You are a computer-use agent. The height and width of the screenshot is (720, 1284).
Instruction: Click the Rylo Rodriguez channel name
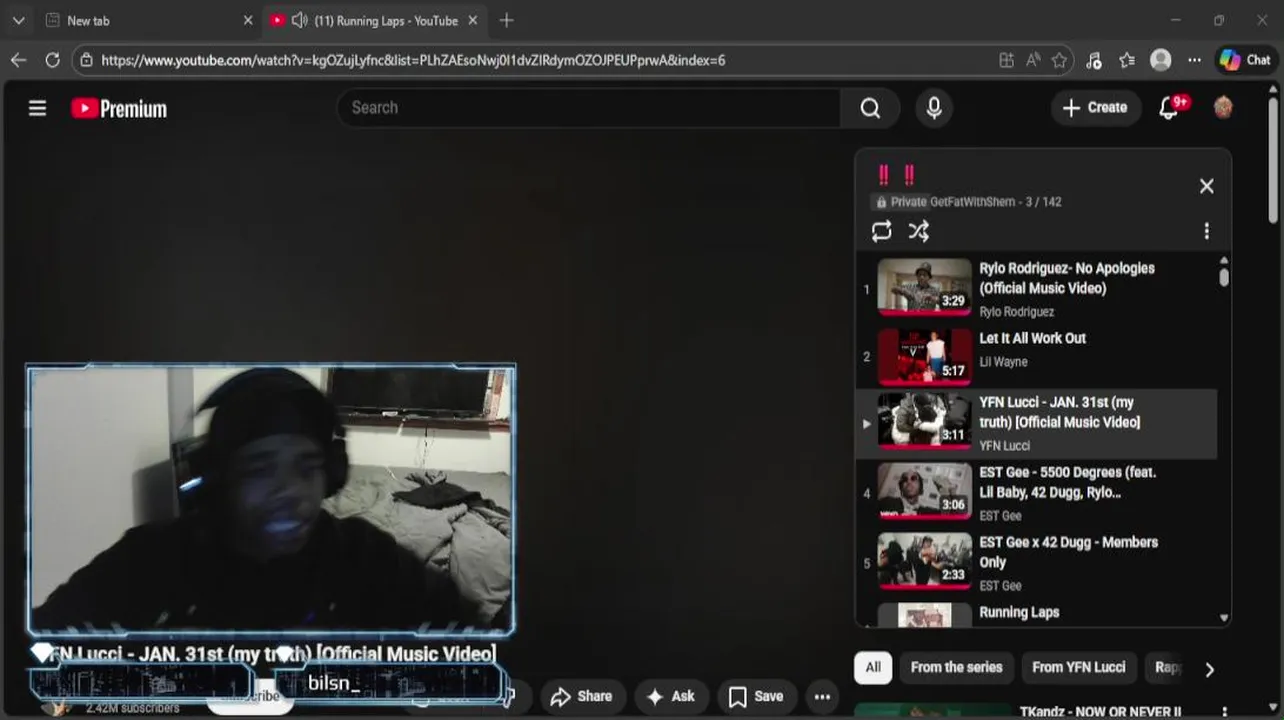click(1016, 312)
